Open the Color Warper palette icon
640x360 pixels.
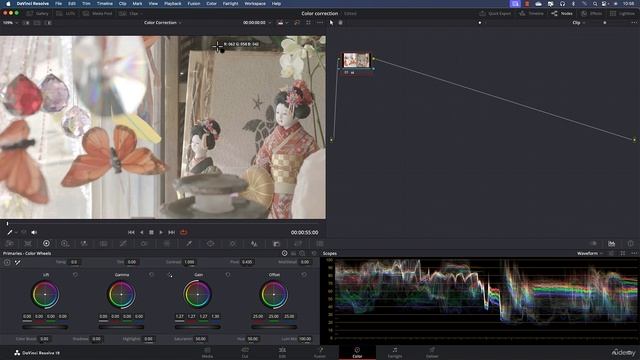click(x=167, y=244)
